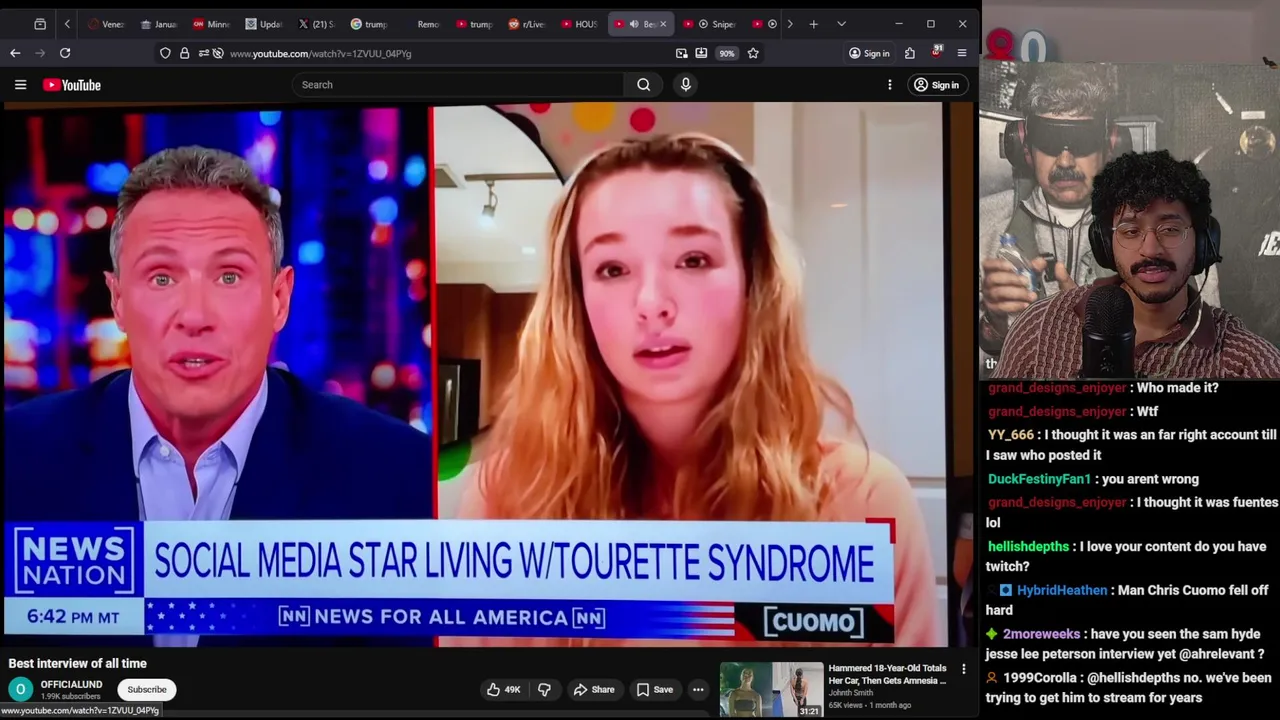Open the OFFICIALUND channel avatar
Image resolution: width=1280 pixels, height=720 pixels.
[20, 689]
